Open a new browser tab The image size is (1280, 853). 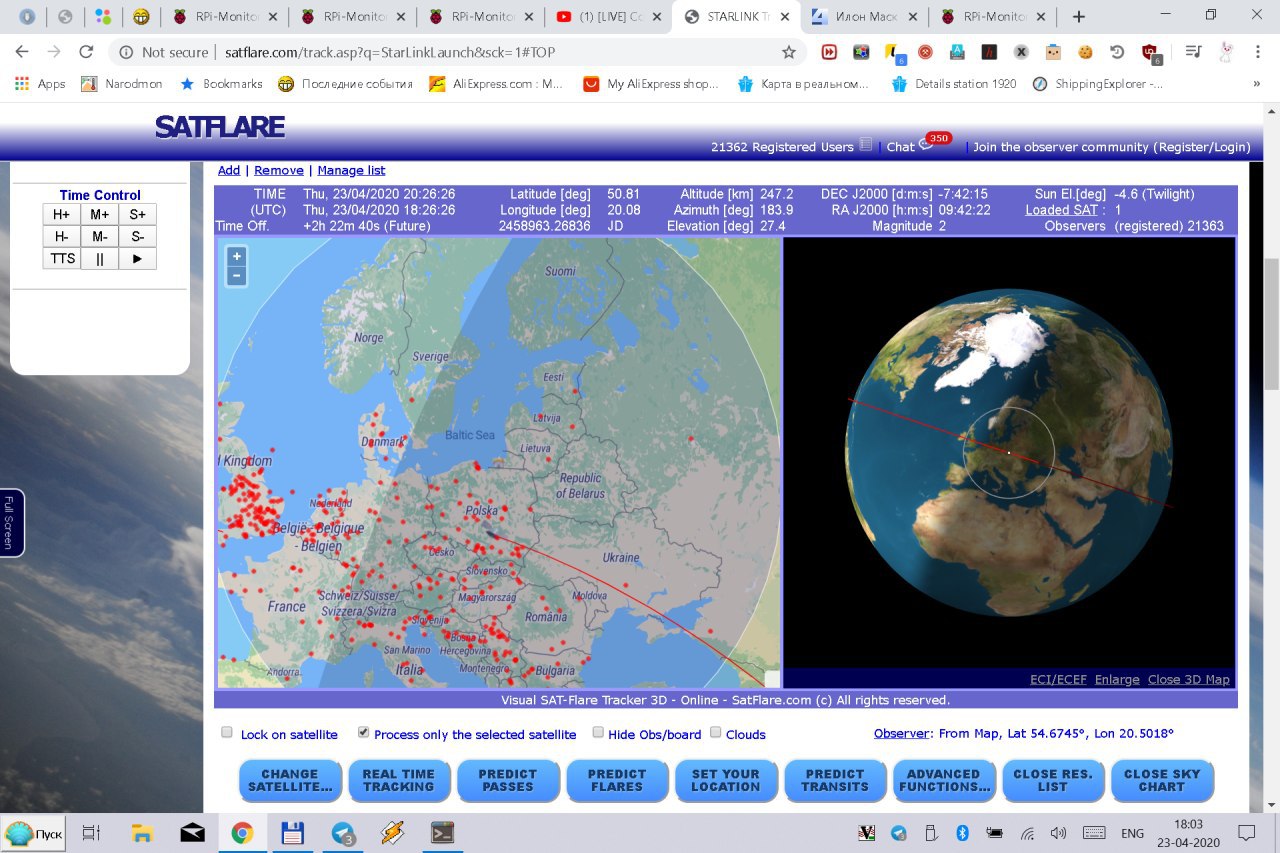click(1078, 17)
